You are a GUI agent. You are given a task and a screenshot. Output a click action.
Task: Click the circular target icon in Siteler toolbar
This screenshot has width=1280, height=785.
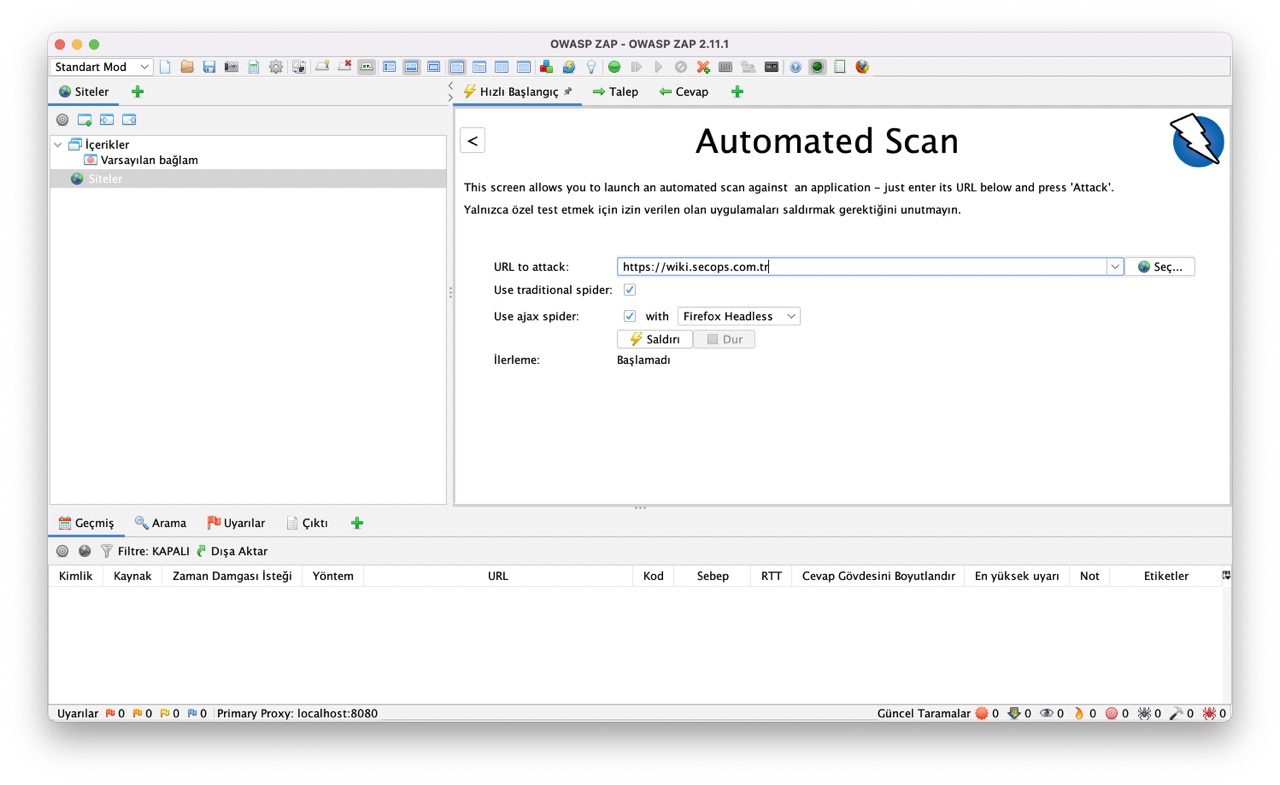tap(62, 120)
